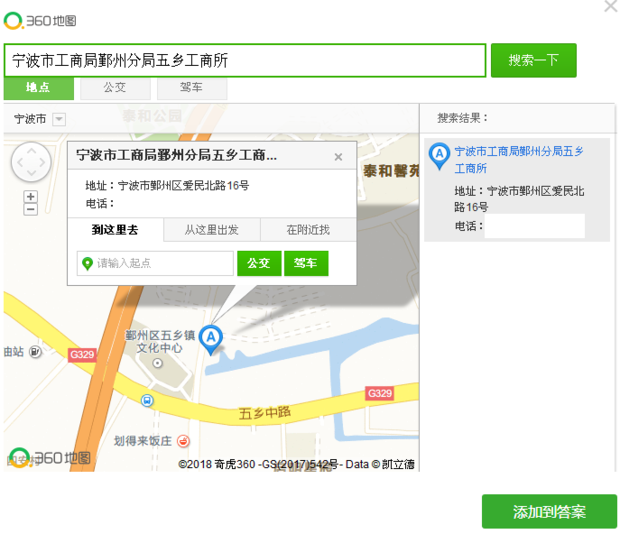Close the map info popup

[338, 157]
